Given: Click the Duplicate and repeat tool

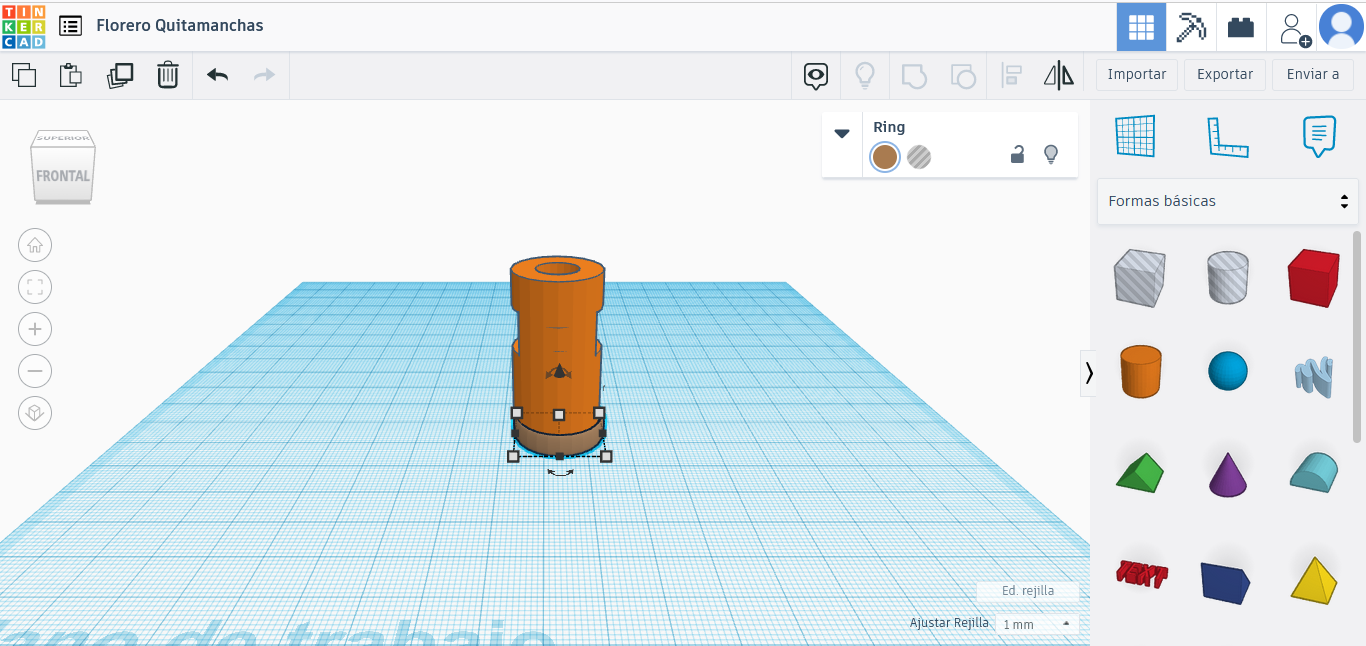Looking at the screenshot, I should 120,75.
